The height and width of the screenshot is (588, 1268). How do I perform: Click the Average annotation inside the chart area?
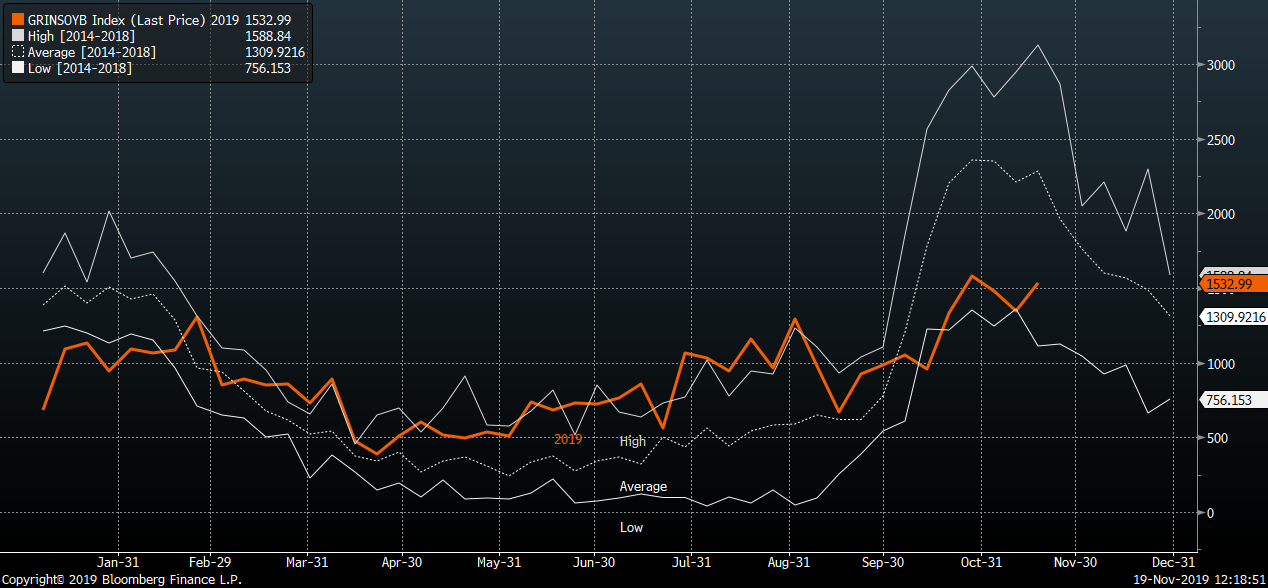[643, 487]
